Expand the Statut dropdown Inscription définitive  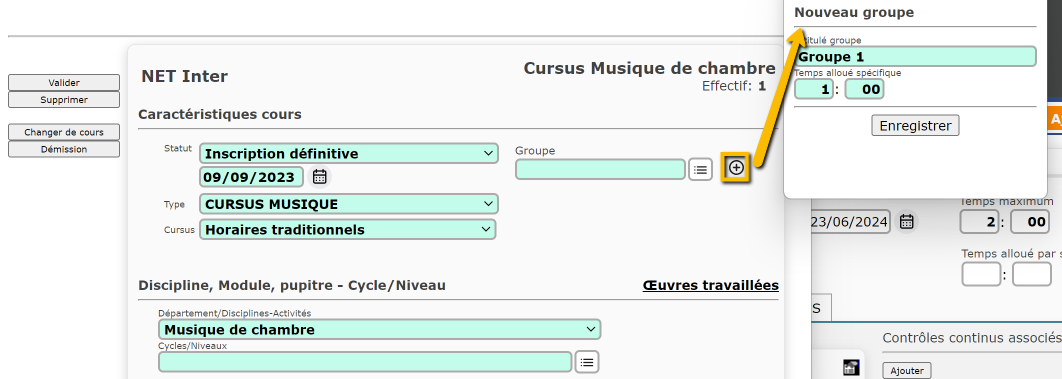[349, 154]
